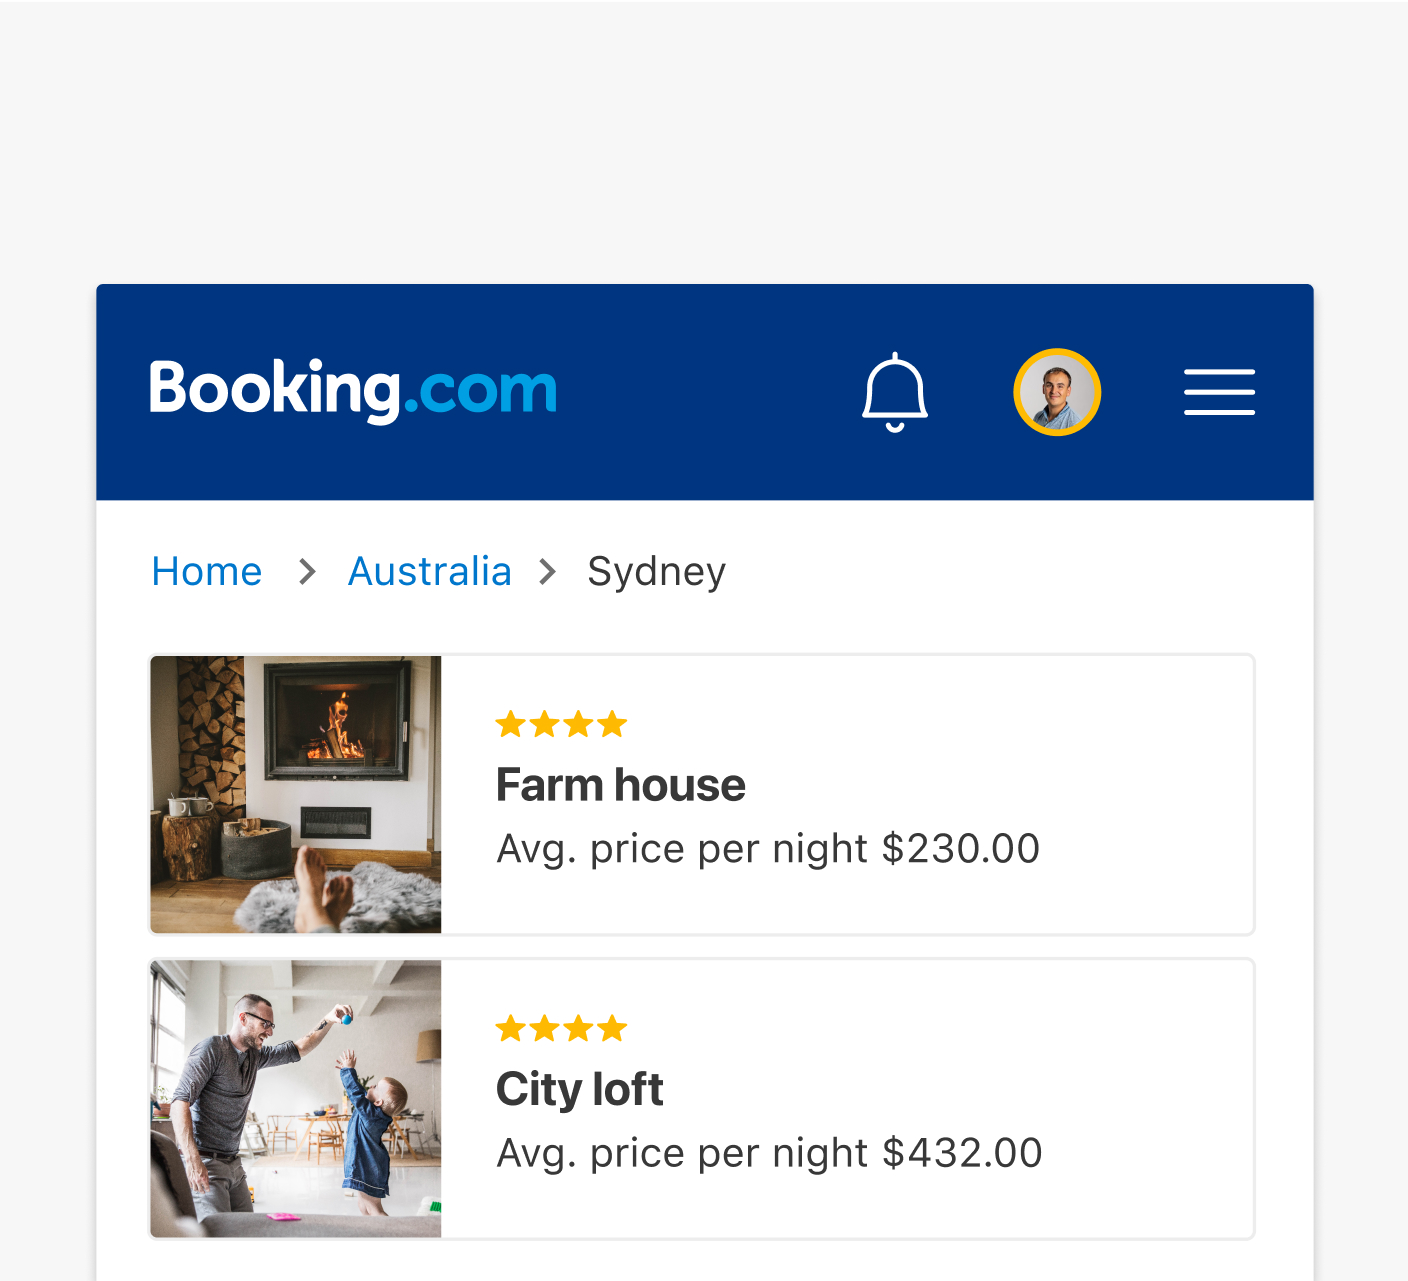This screenshot has width=1408, height=1281.
Task: Click the Booking.com logo
Action: pyautogui.click(x=353, y=391)
